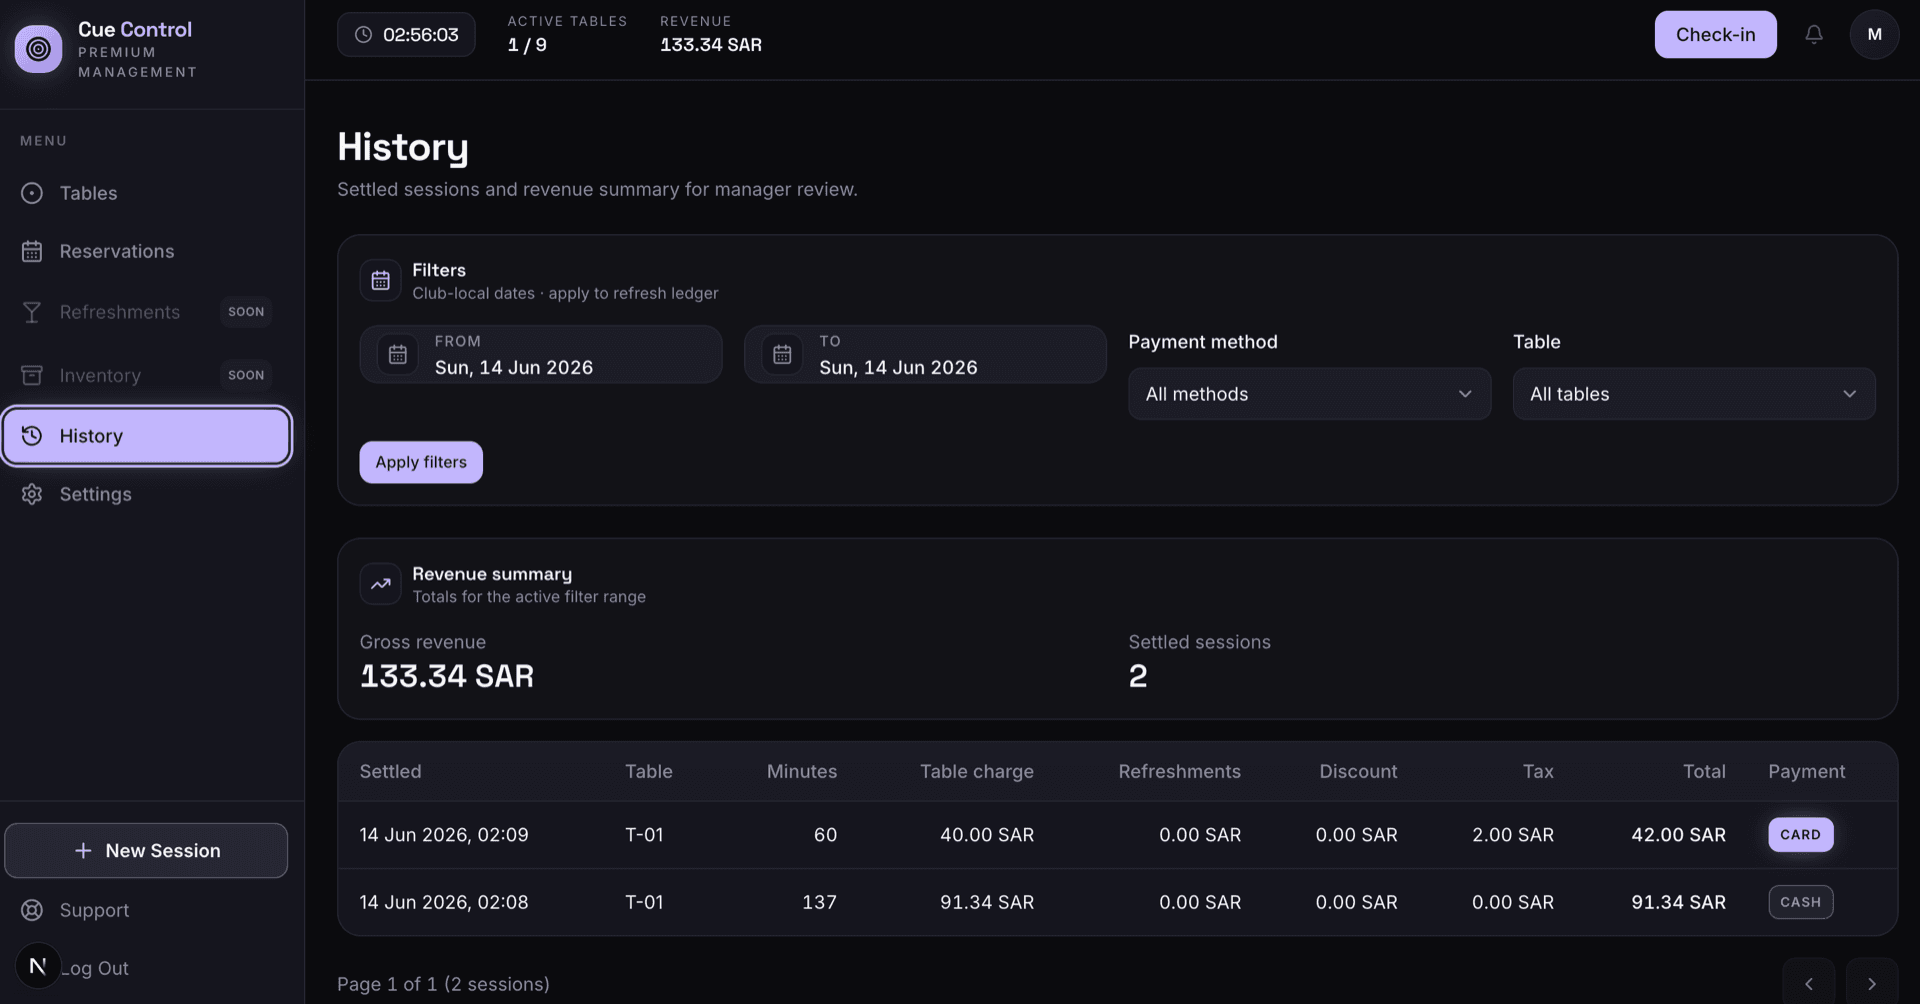
Task: Click the CASH payment badge
Action: 1800,902
